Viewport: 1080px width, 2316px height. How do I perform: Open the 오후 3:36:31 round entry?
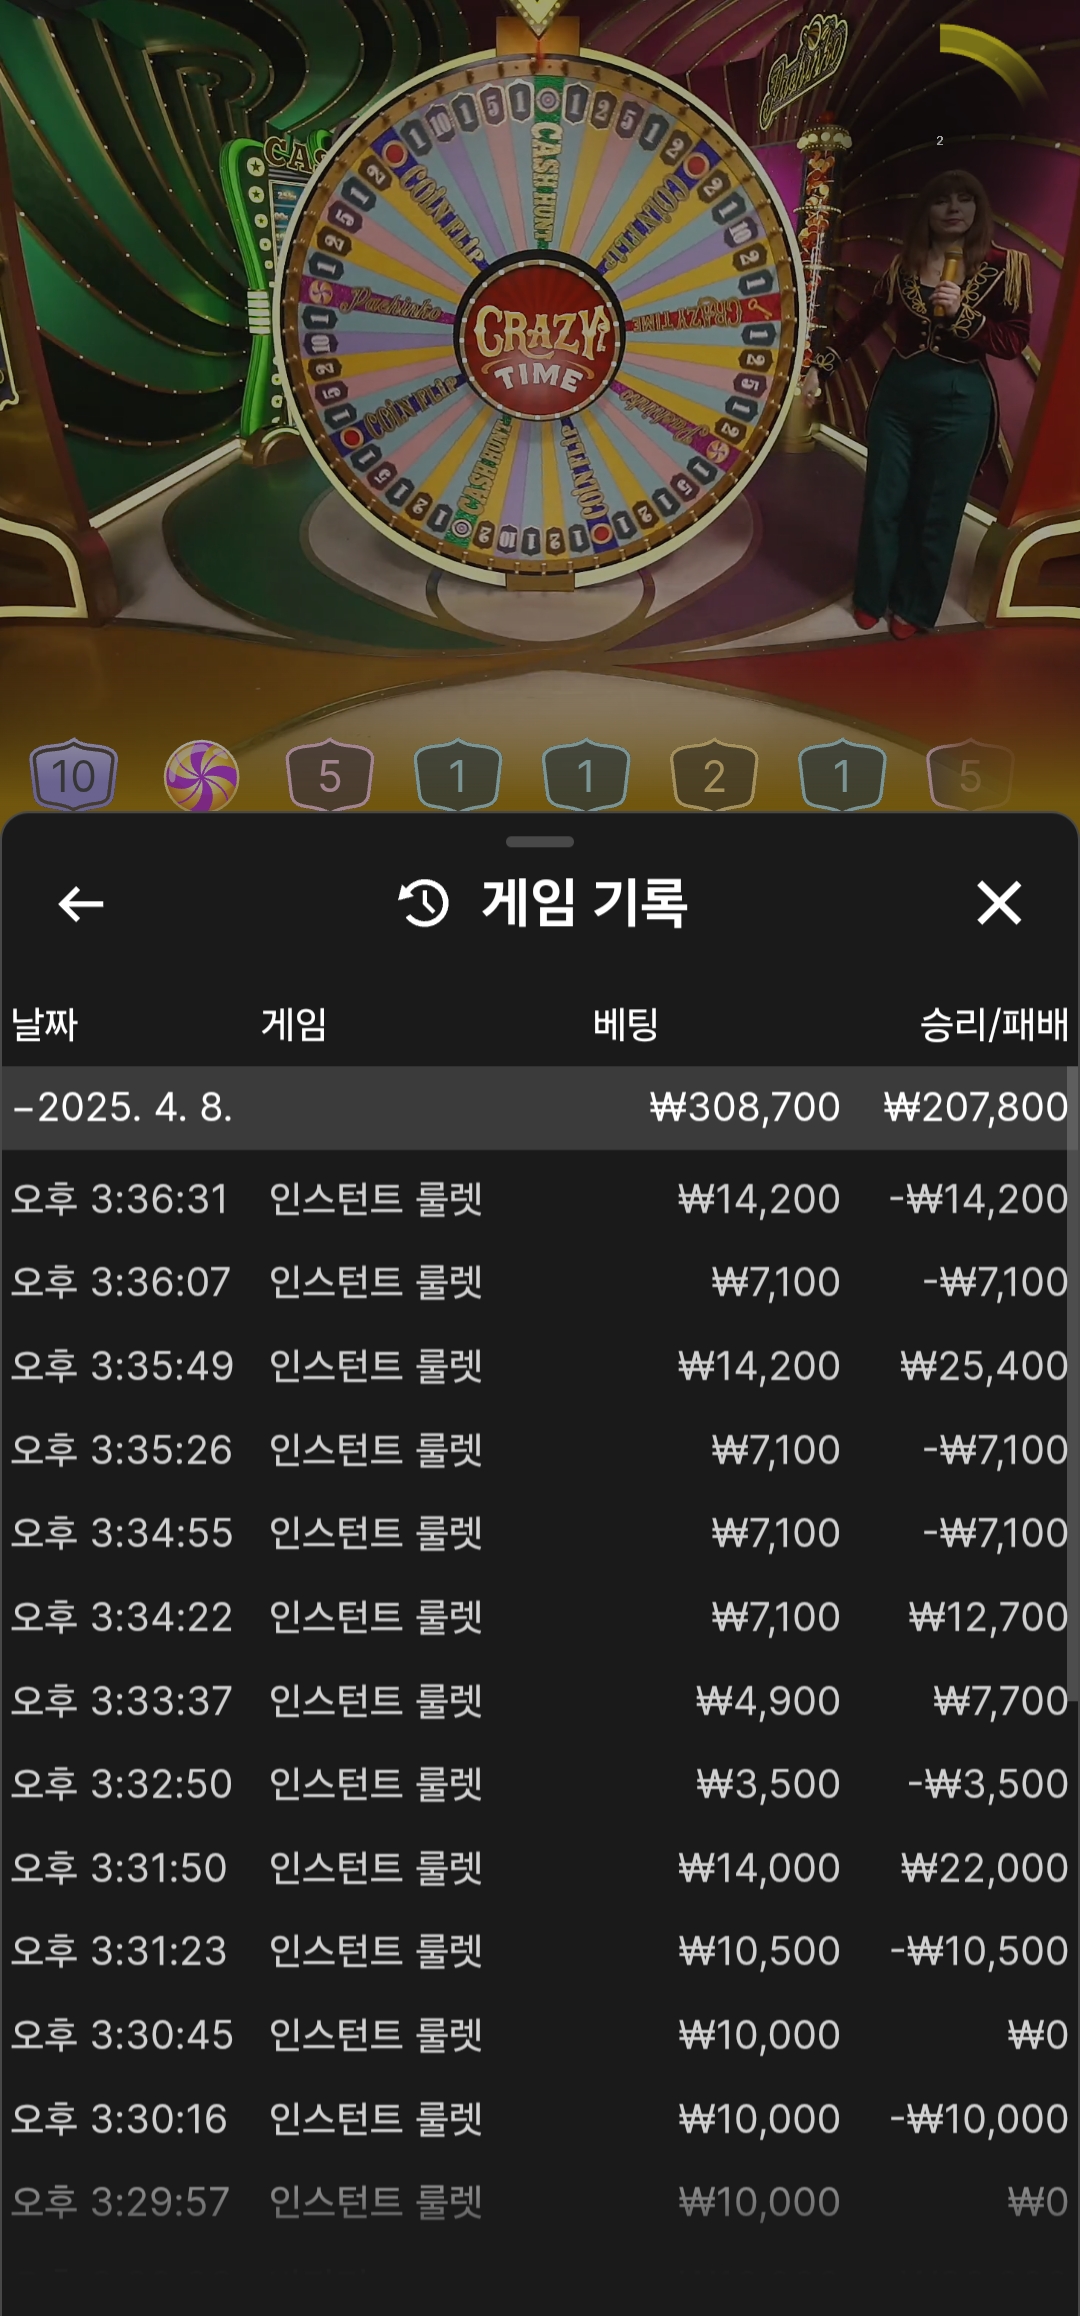540,1199
